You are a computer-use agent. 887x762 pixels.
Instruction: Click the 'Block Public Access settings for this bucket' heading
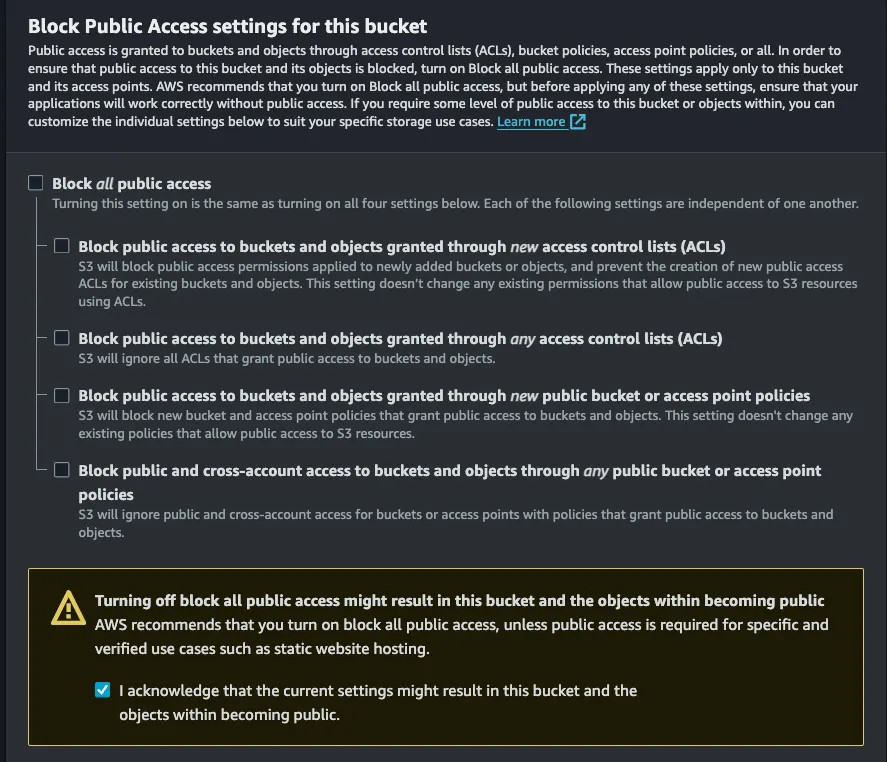pyautogui.click(x=227, y=26)
